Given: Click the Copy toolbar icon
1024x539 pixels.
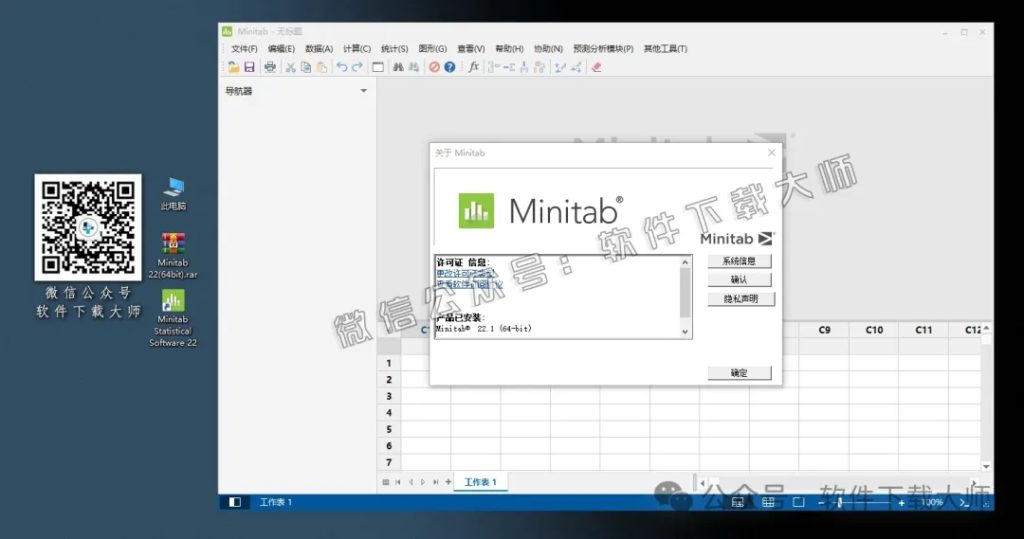Looking at the screenshot, I should [306, 67].
